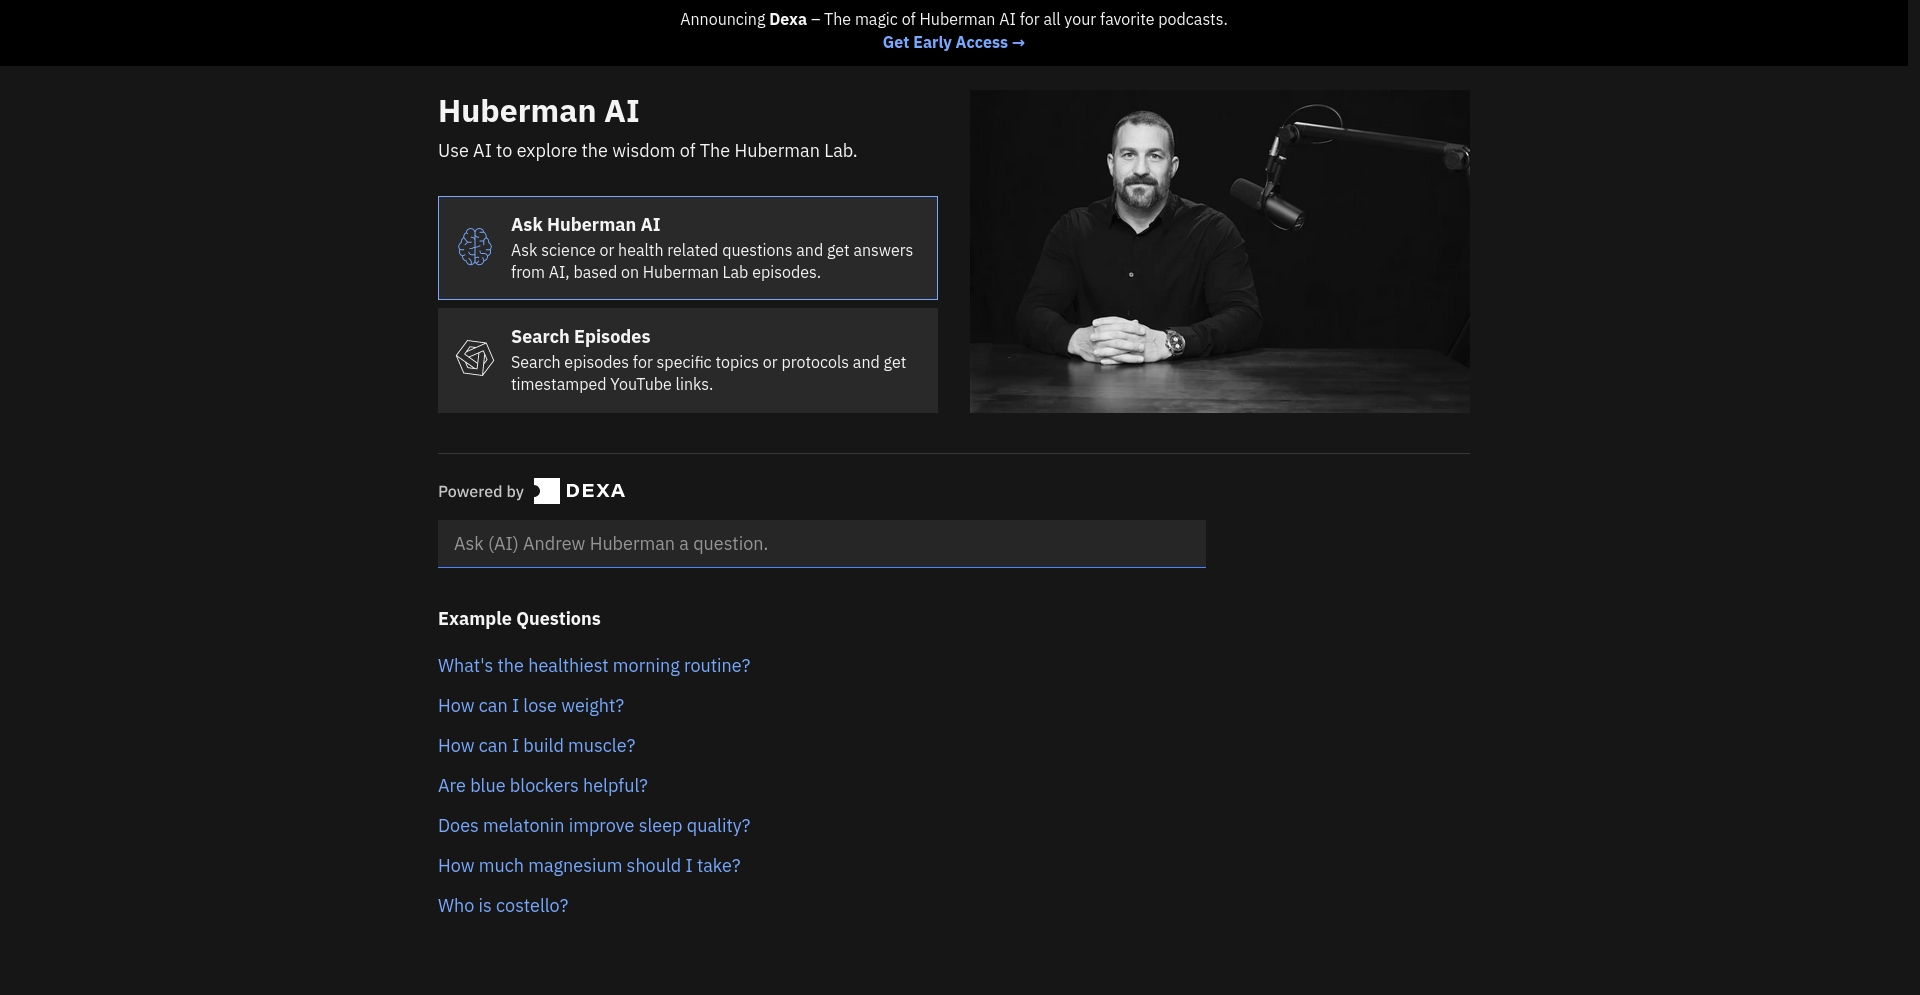
Task: Focus the Ask (AI) Andrew Huberman question field
Action: click(822, 544)
